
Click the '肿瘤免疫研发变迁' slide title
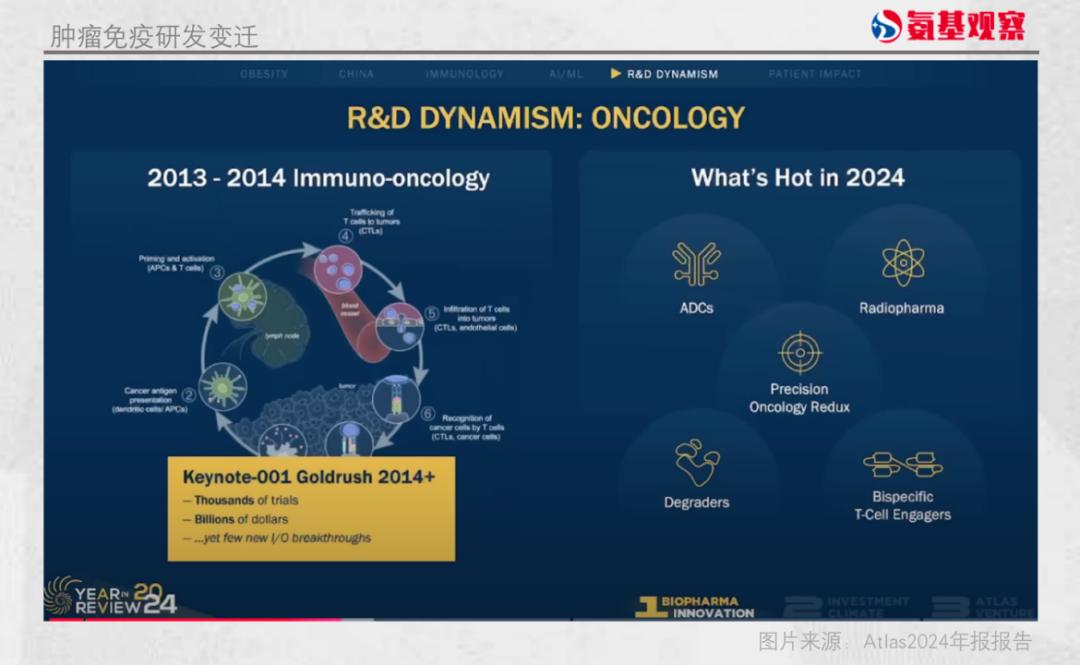coord(154,37)
